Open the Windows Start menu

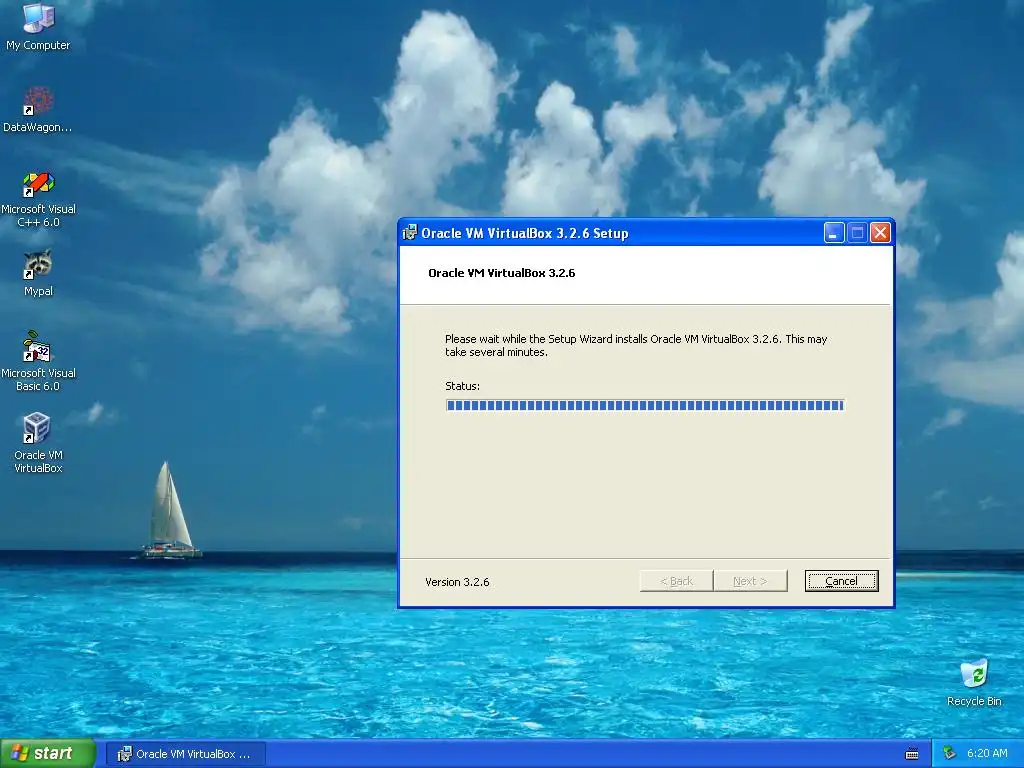click(x=47, y=754)
